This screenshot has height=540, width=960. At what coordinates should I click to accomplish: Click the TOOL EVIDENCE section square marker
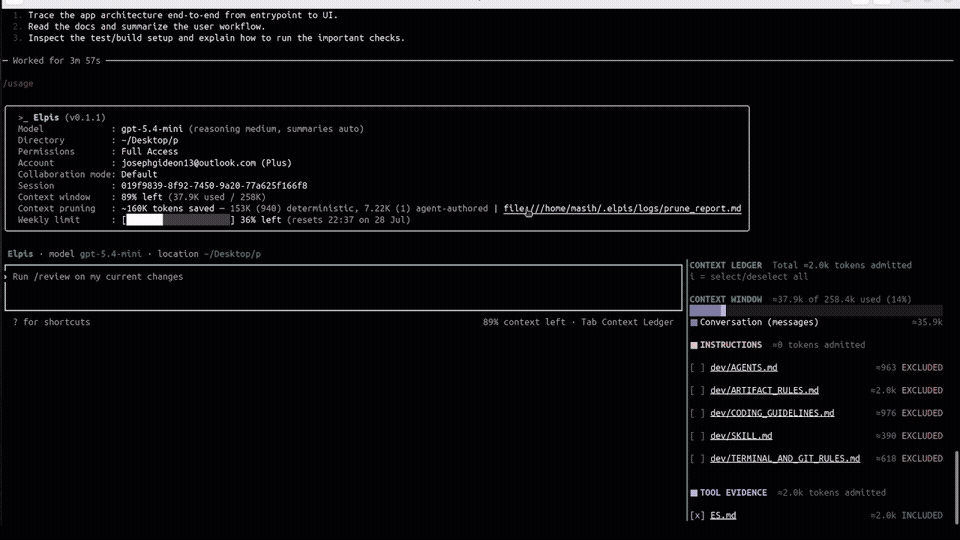point(694,493)
